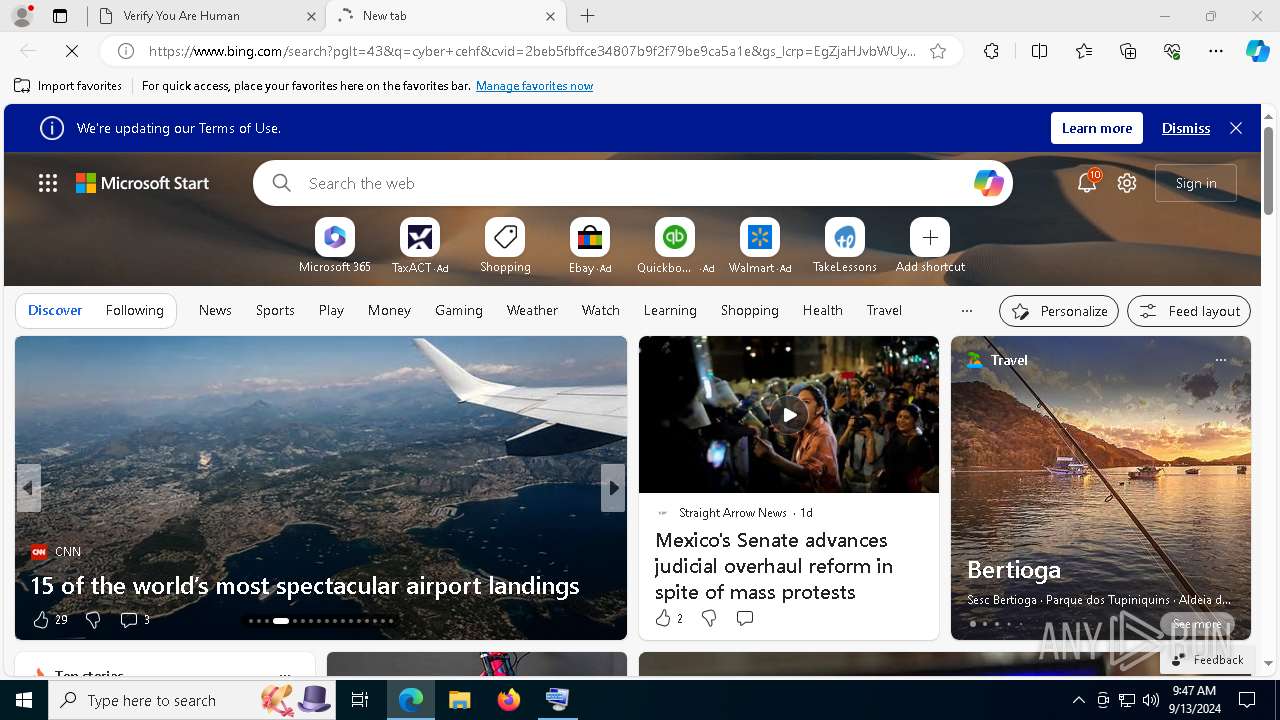Add this page to favorites

(x=938, y=51)
